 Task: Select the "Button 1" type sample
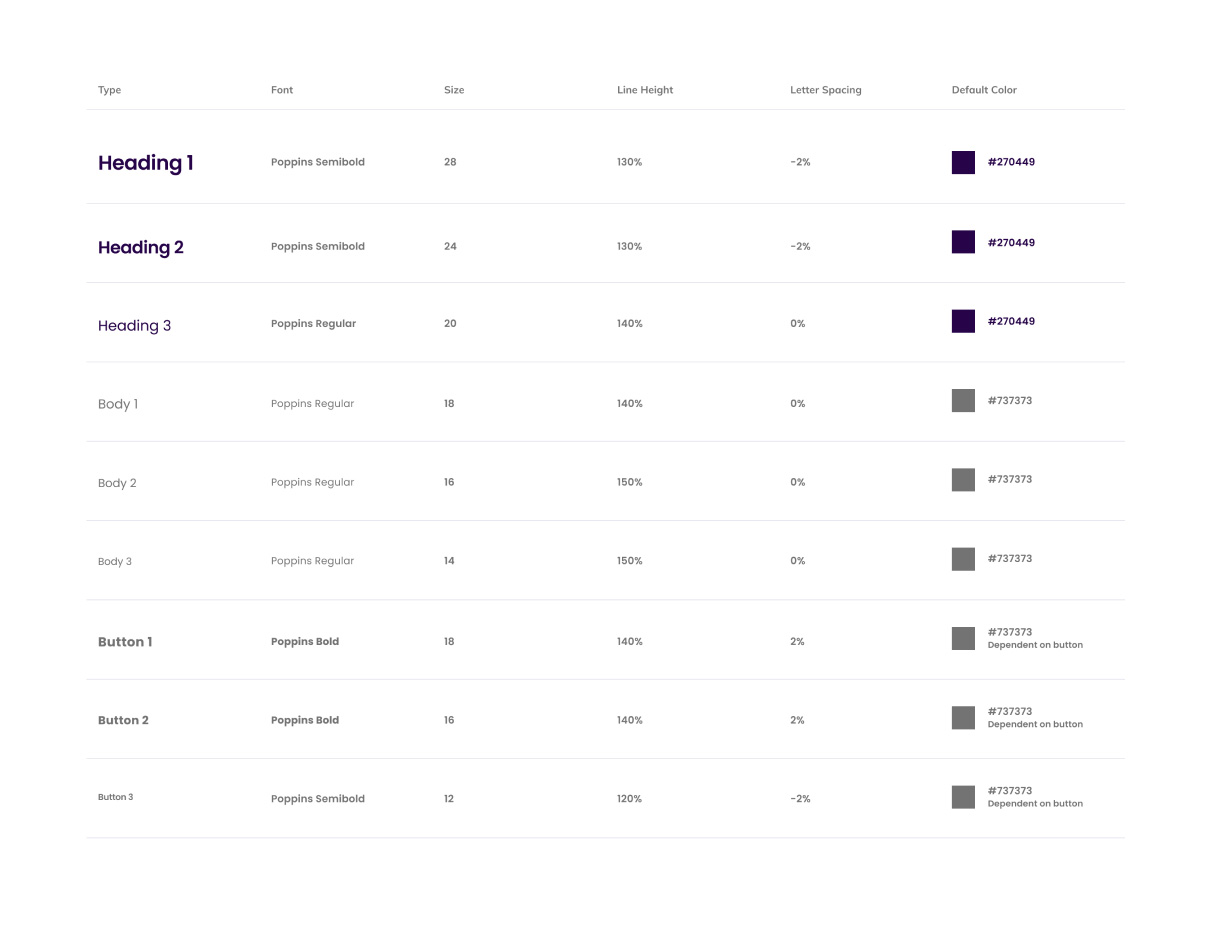[x=125, y=642]
